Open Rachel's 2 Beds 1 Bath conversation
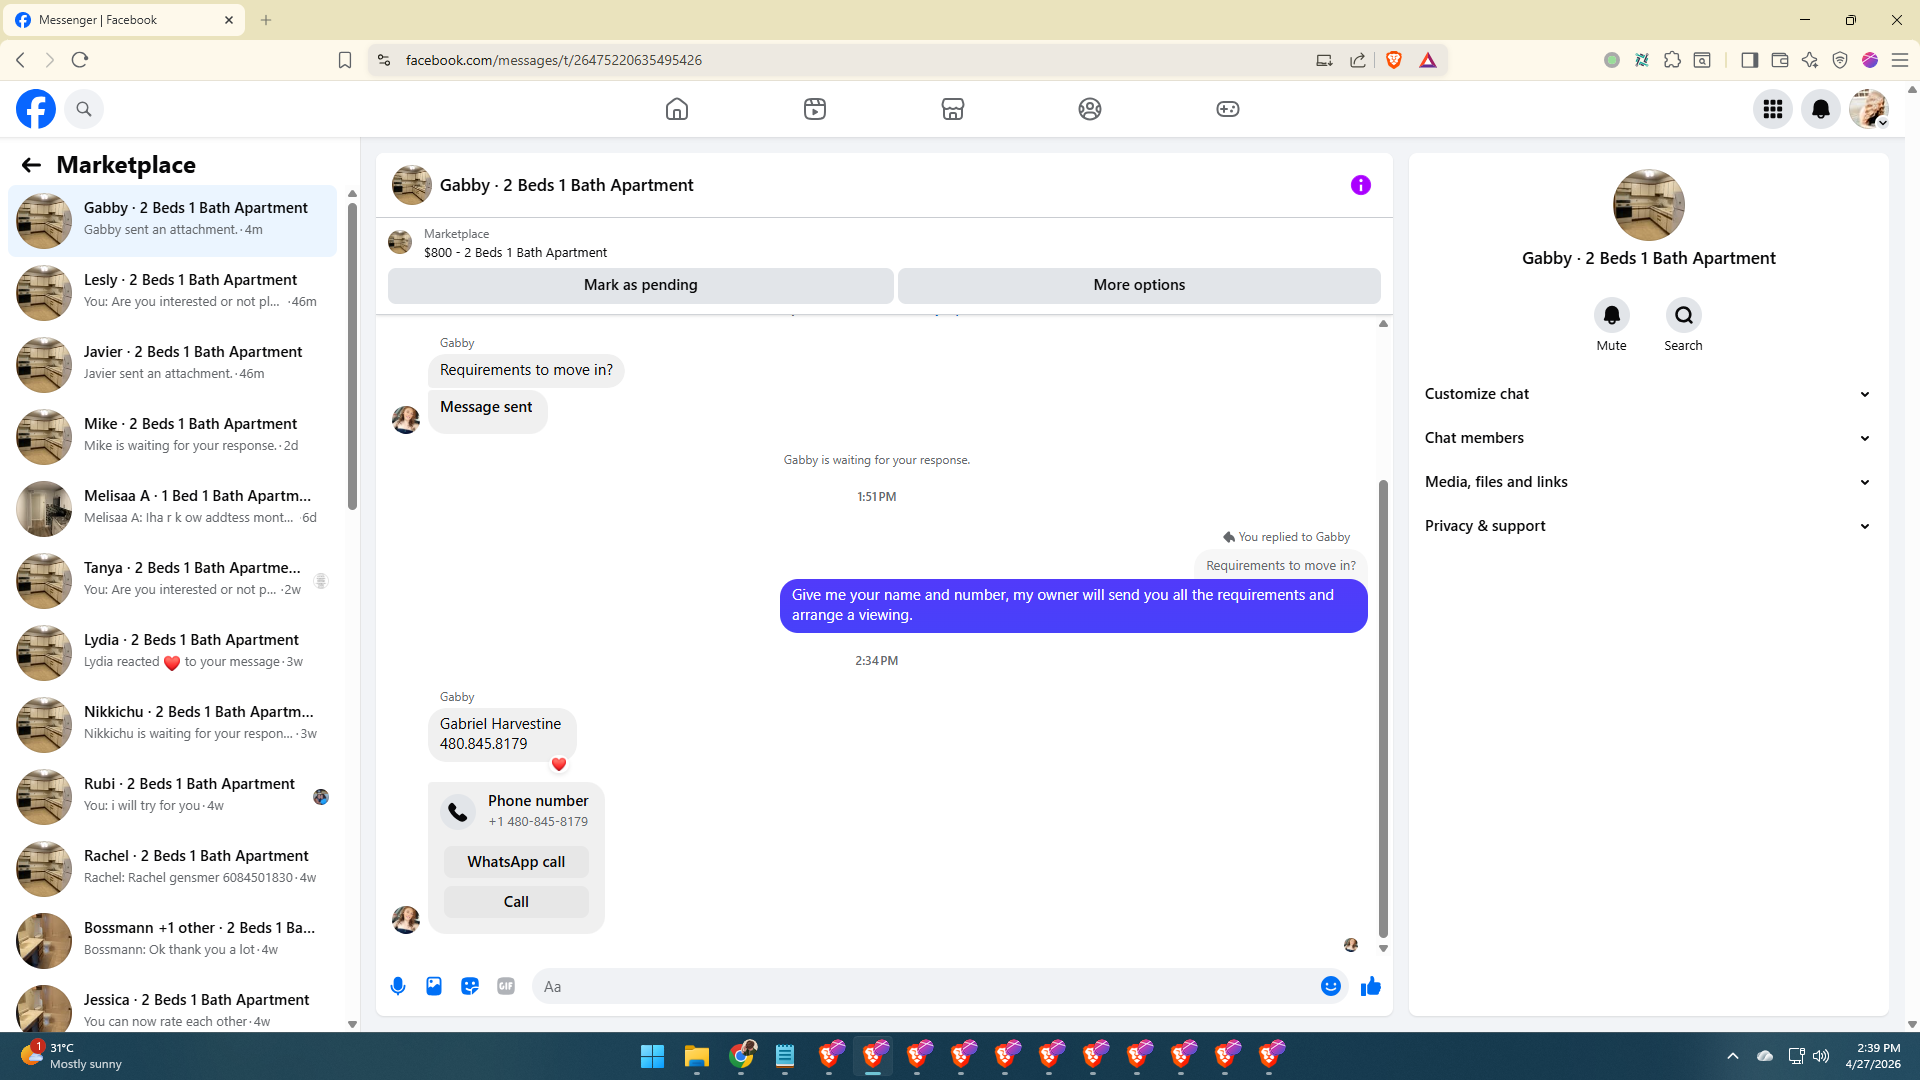 [172, 868]
